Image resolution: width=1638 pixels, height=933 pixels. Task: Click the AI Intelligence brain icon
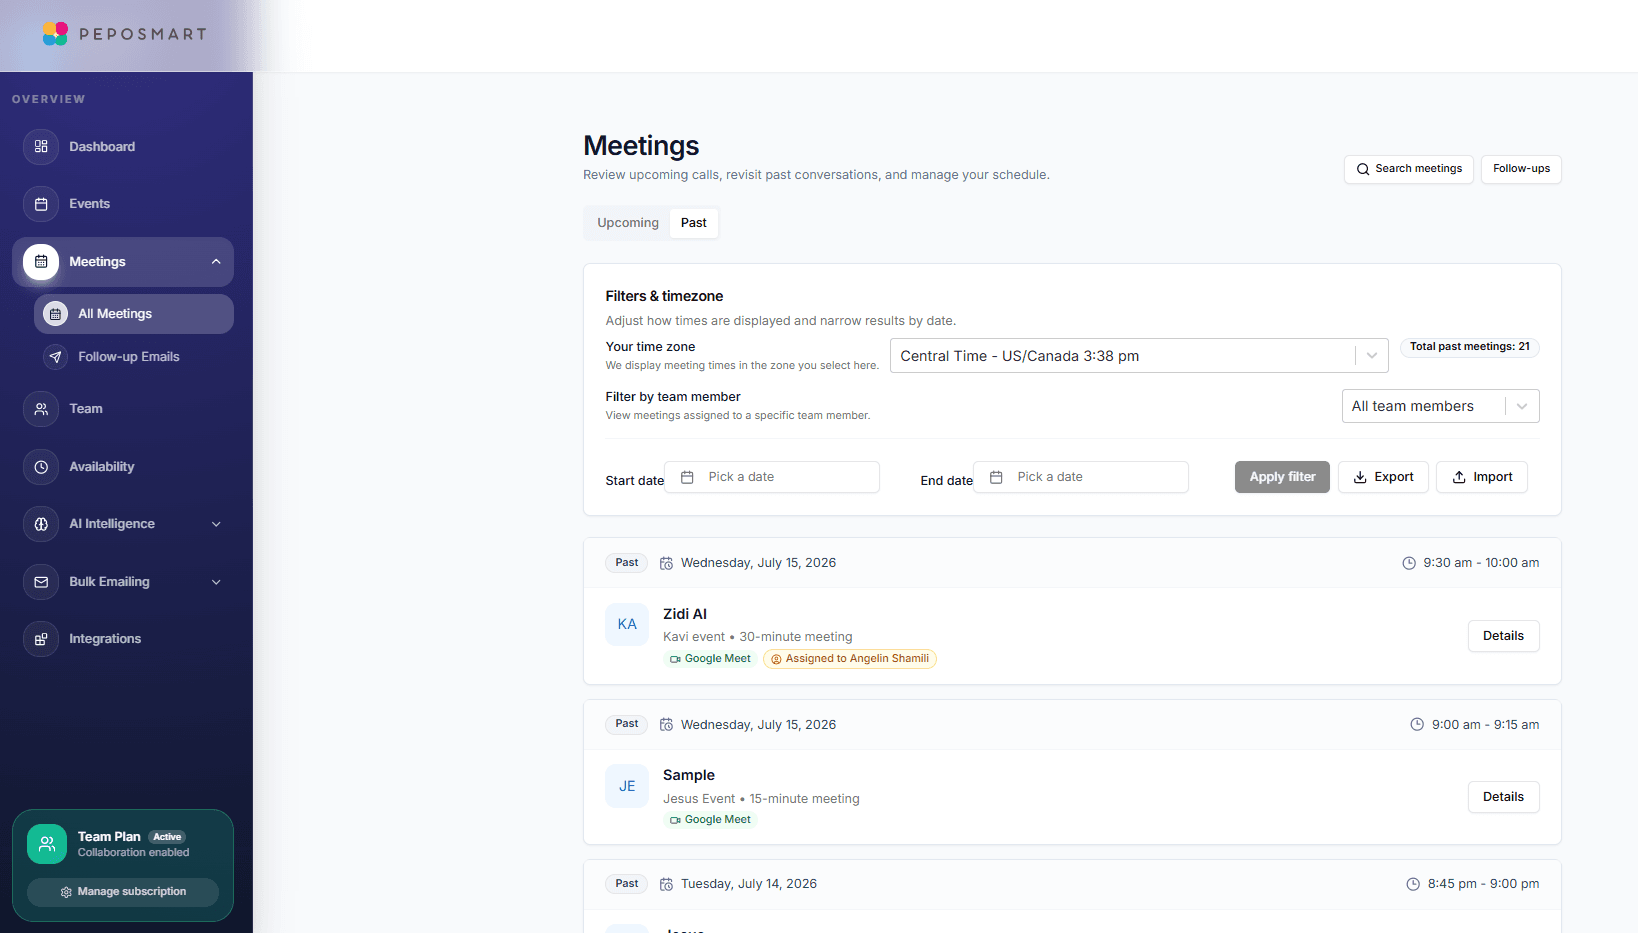pyautogui.click(x=41, y=524)
